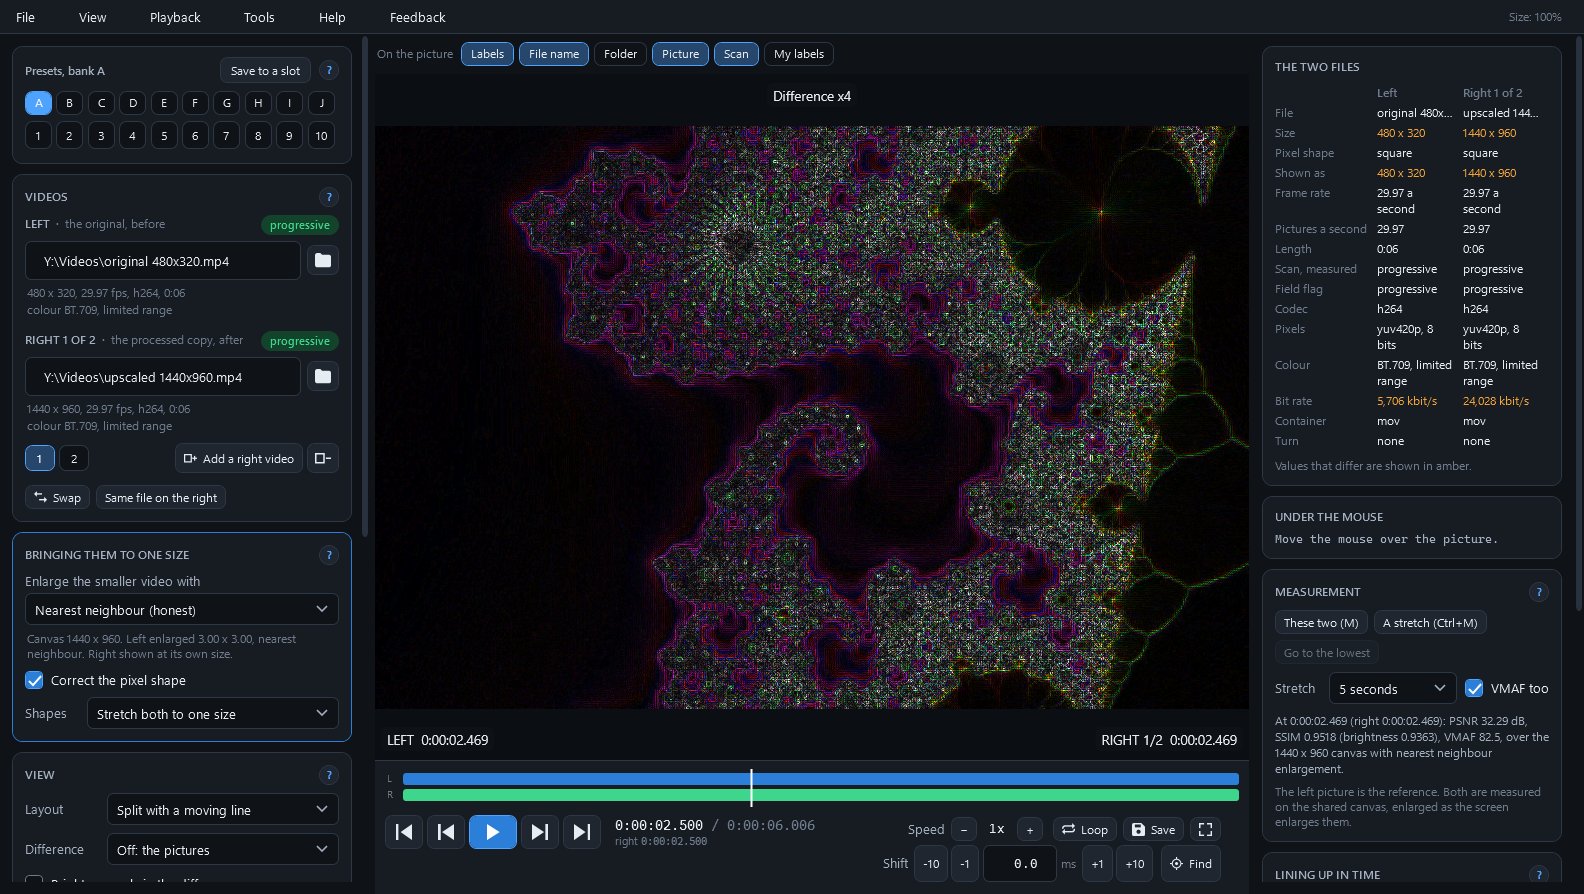The width and height of the screenshot is (1584, 894).
Task: Click the left video blue timeline bar
Action: coord(821,779)
